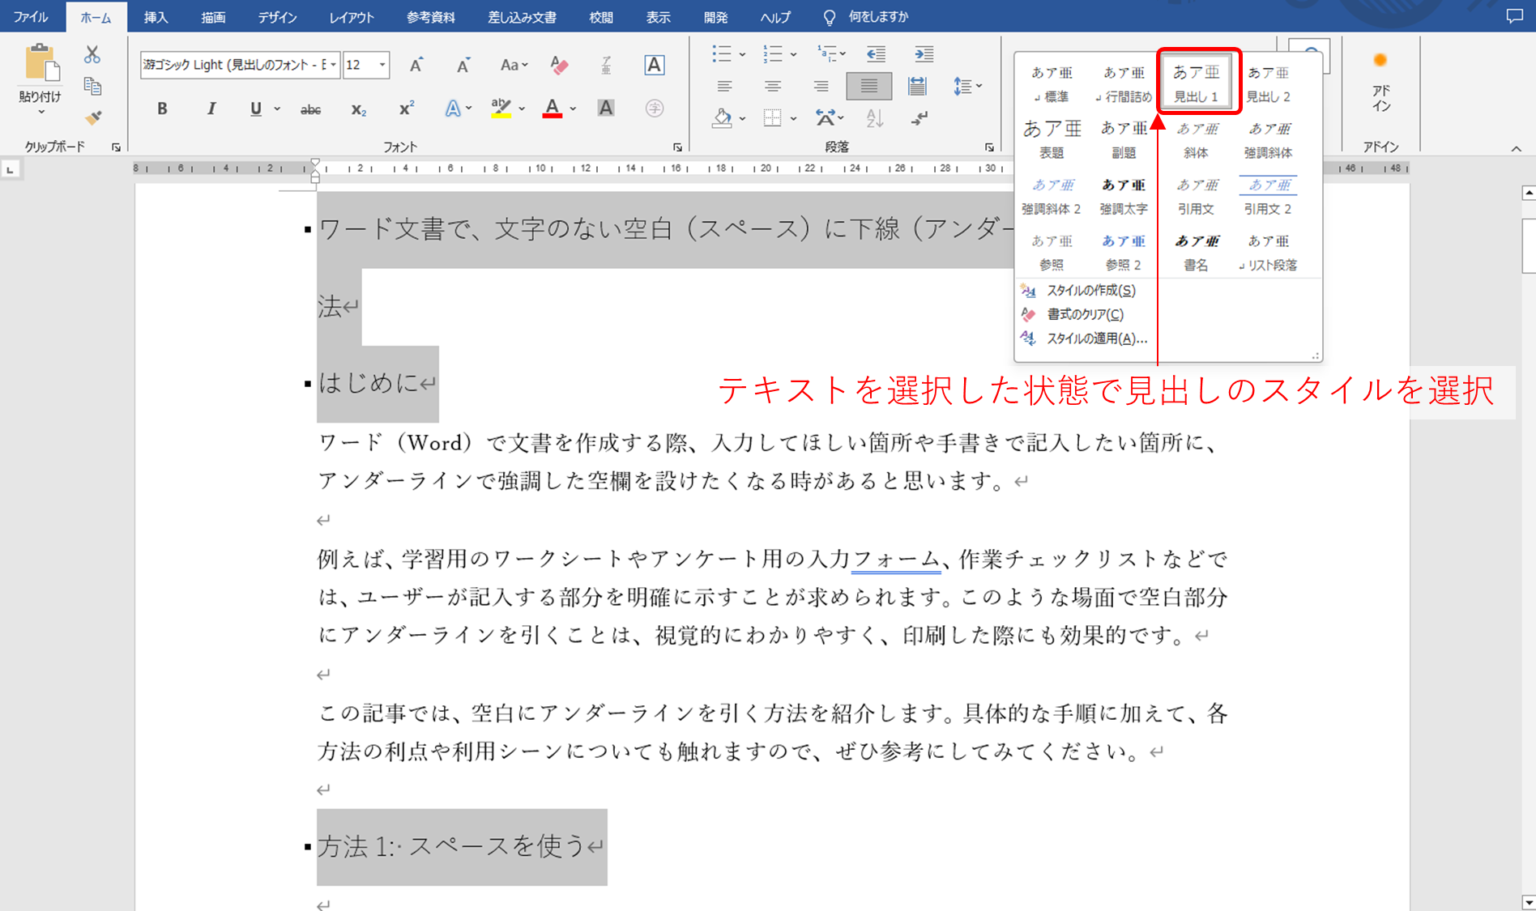The image size is (1536, 911).
Task: Click the enclosed circle character icon
Action: [654, 108]
